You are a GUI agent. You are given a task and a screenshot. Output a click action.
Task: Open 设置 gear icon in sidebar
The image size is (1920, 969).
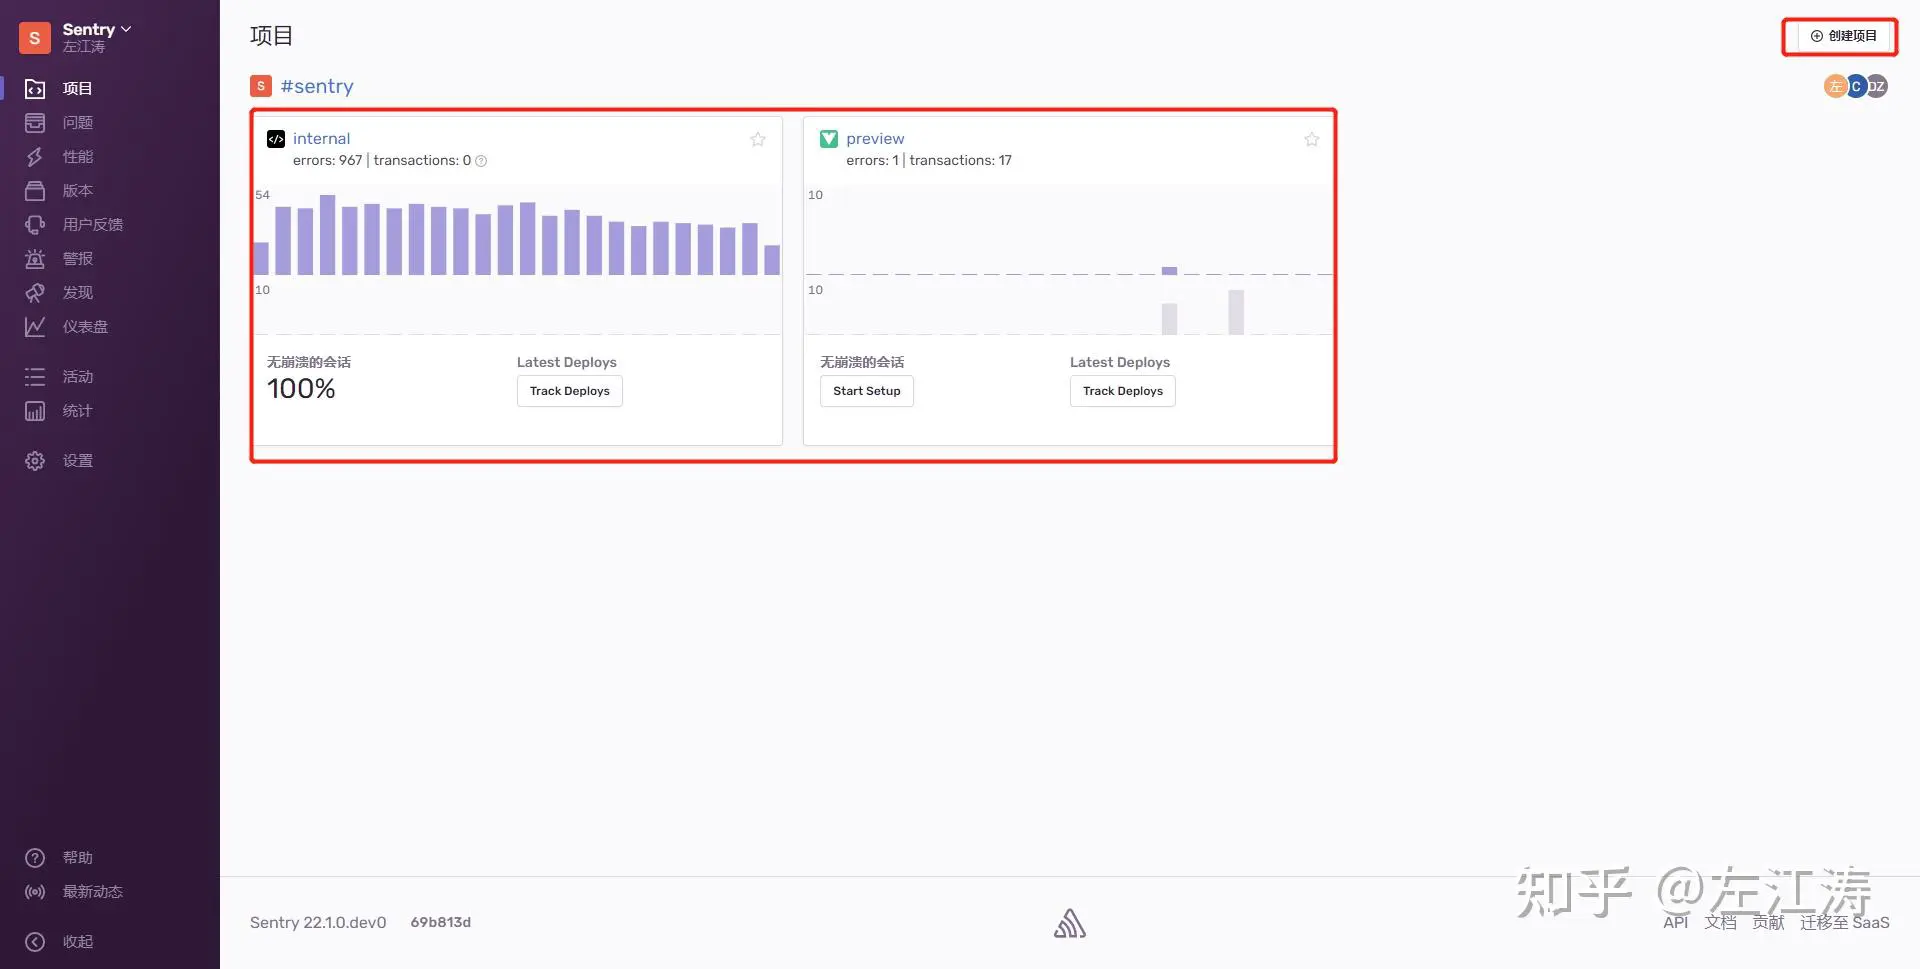(x=35, y=461)
